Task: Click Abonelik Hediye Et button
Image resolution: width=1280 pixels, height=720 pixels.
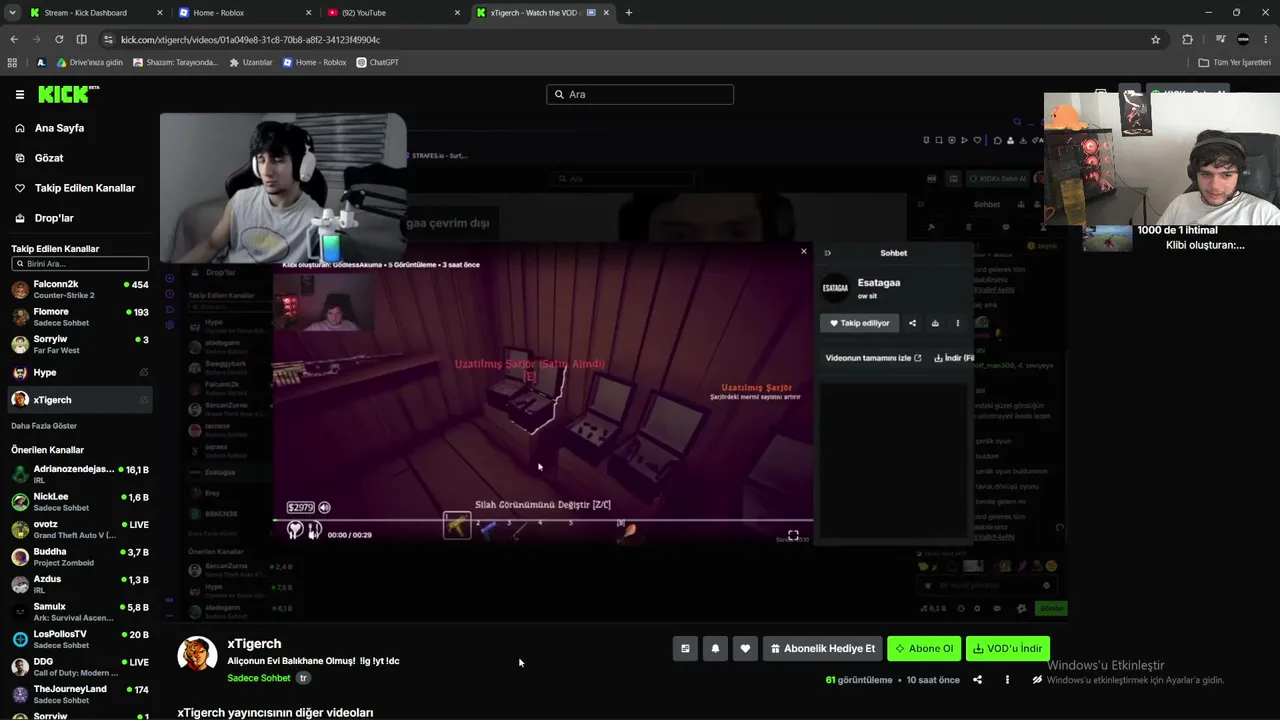Action: click(x=823, y=649)
